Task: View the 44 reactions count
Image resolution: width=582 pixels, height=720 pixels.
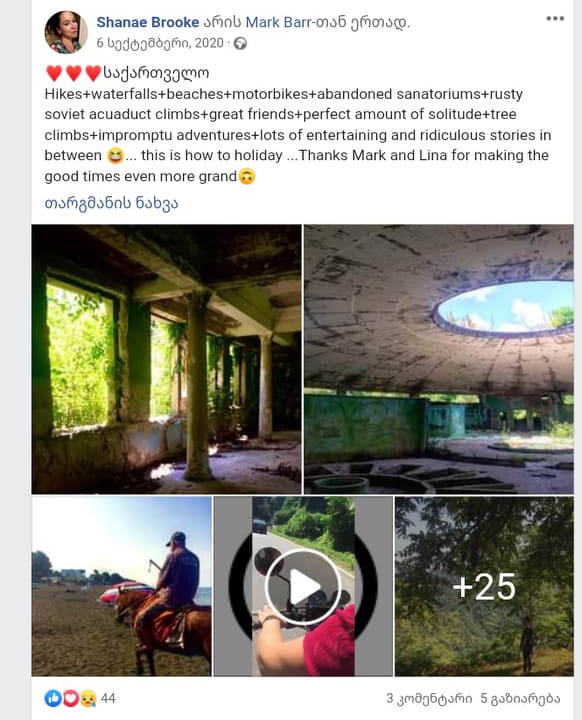Action: click(108, 698)
